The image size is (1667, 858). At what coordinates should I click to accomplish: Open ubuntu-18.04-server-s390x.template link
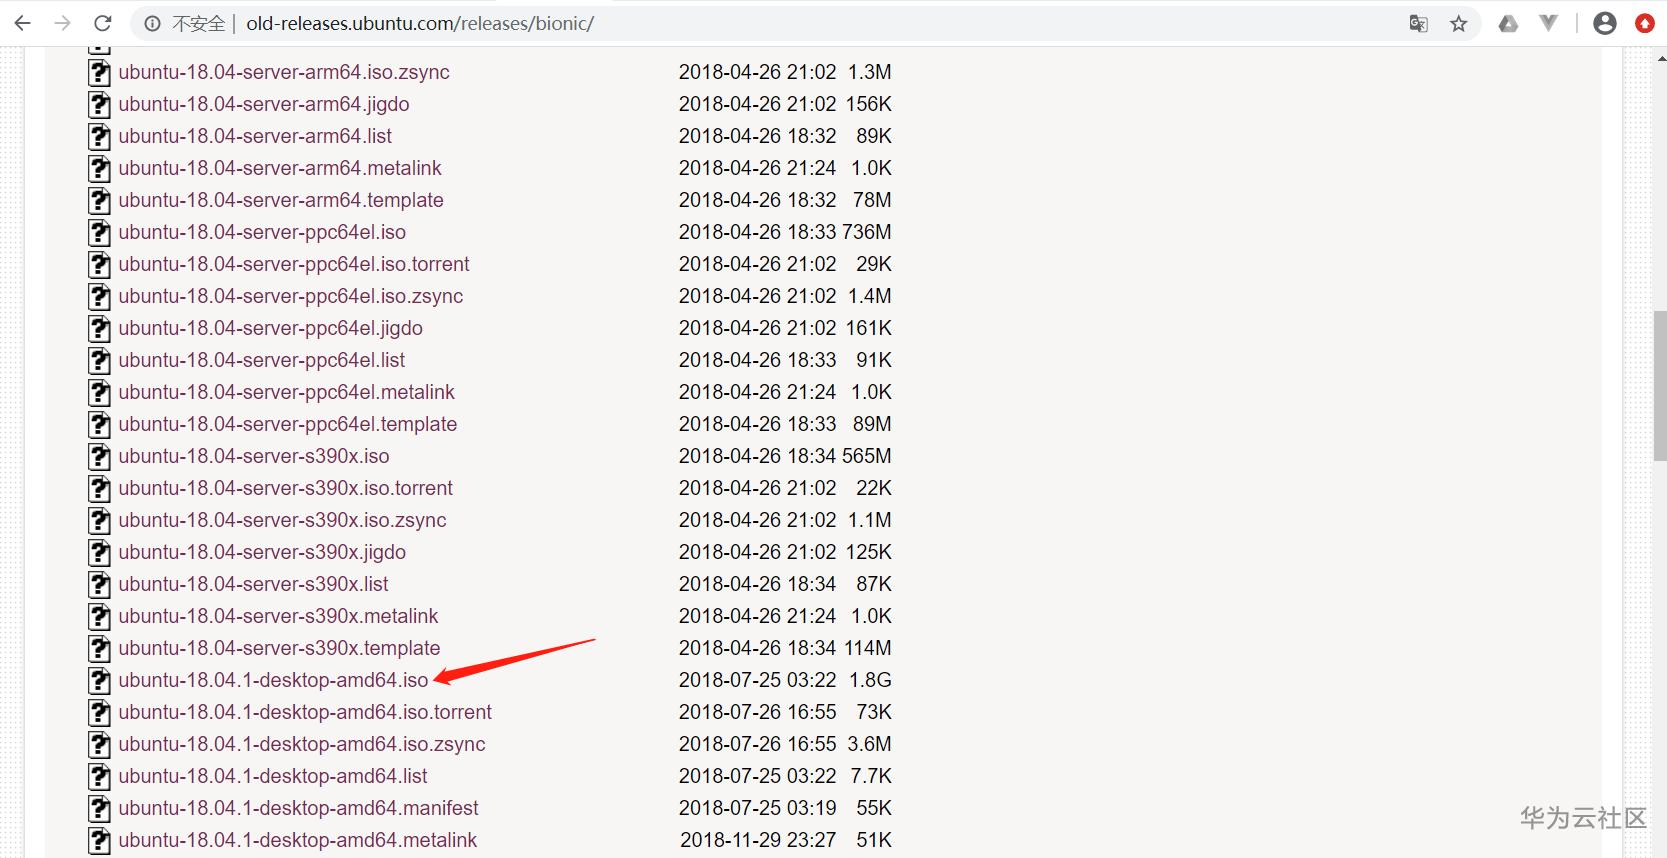(279, 648)
